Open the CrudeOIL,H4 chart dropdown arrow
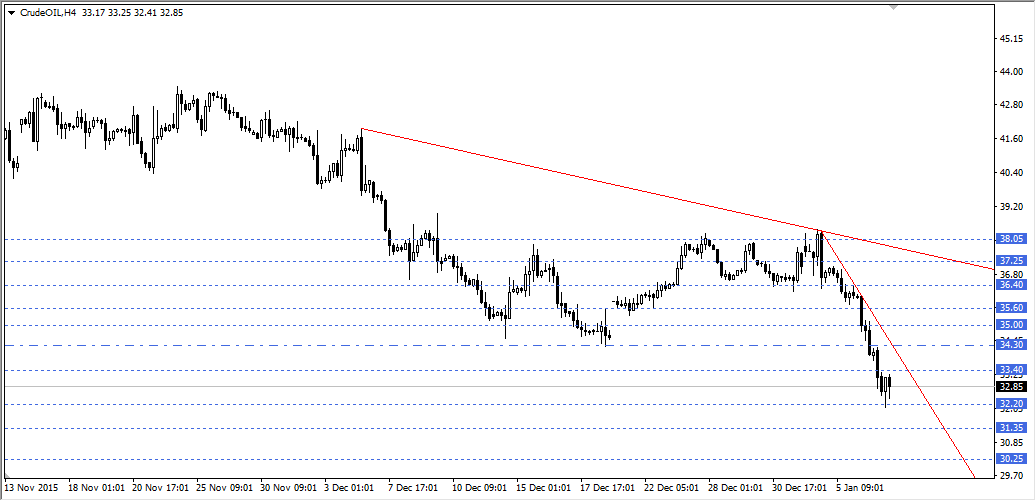Image resolution: width=1036 pixels, height=501 pixels. coord(11,12)
